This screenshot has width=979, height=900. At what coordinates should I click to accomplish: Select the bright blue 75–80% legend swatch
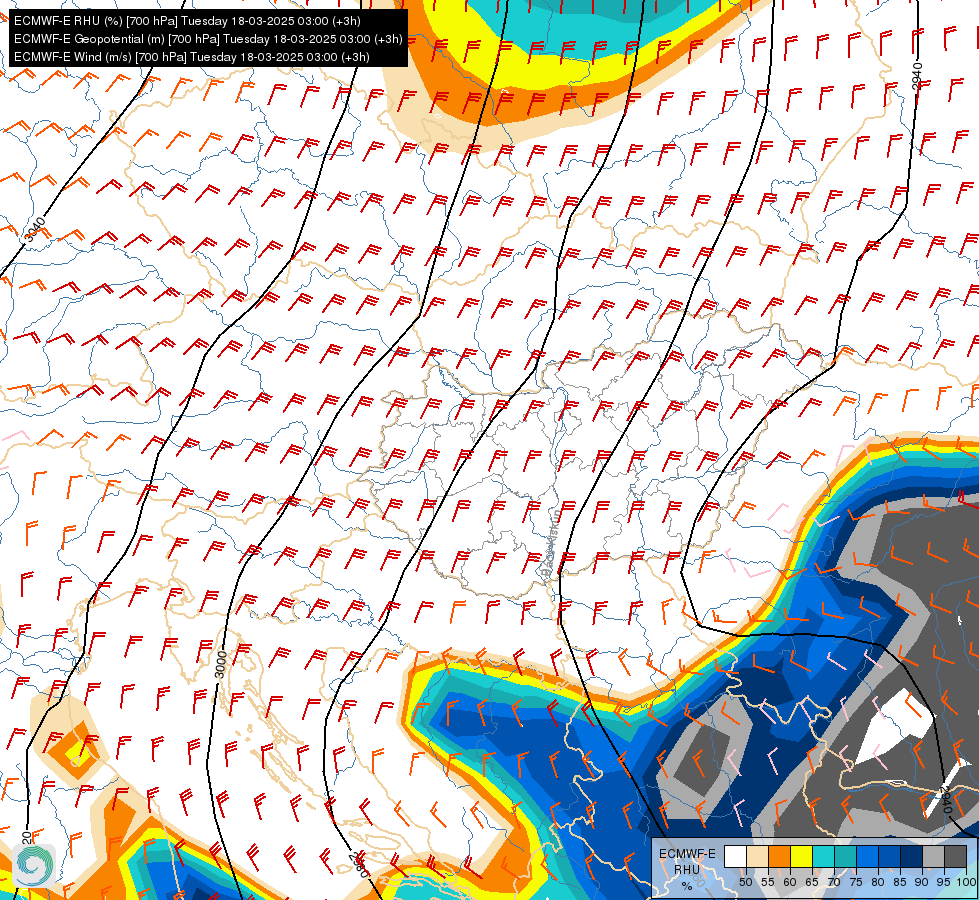pyautogui.click(x=868, y=856)
